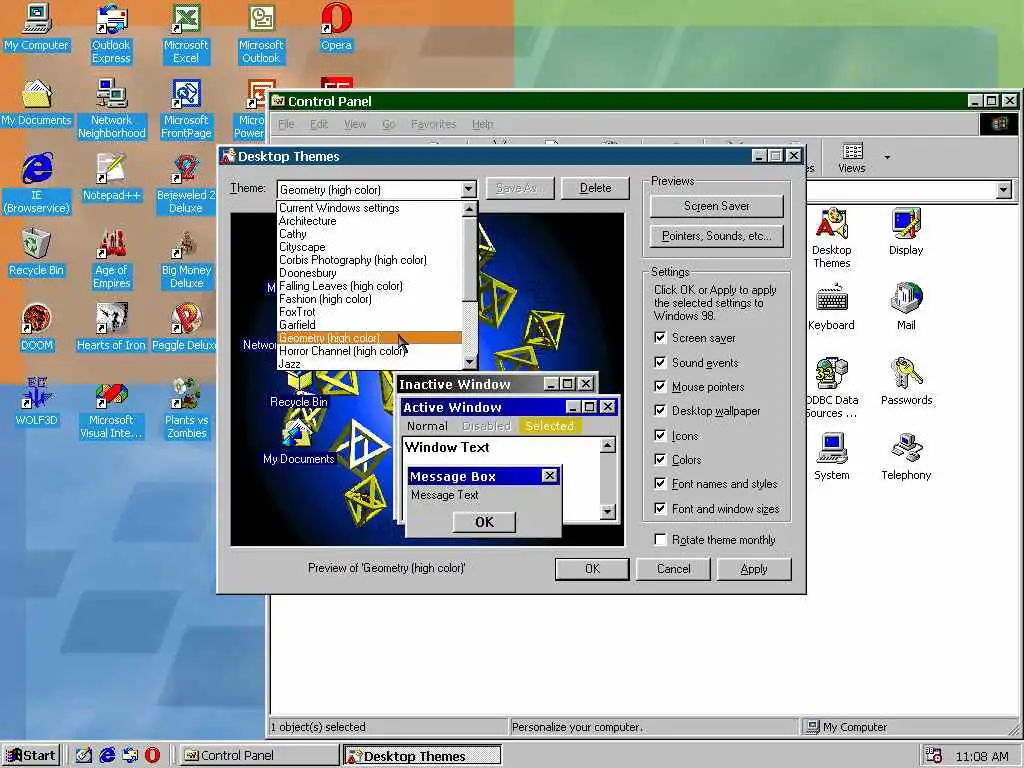Launch Opera from the desktop icon

coord(336,27)
